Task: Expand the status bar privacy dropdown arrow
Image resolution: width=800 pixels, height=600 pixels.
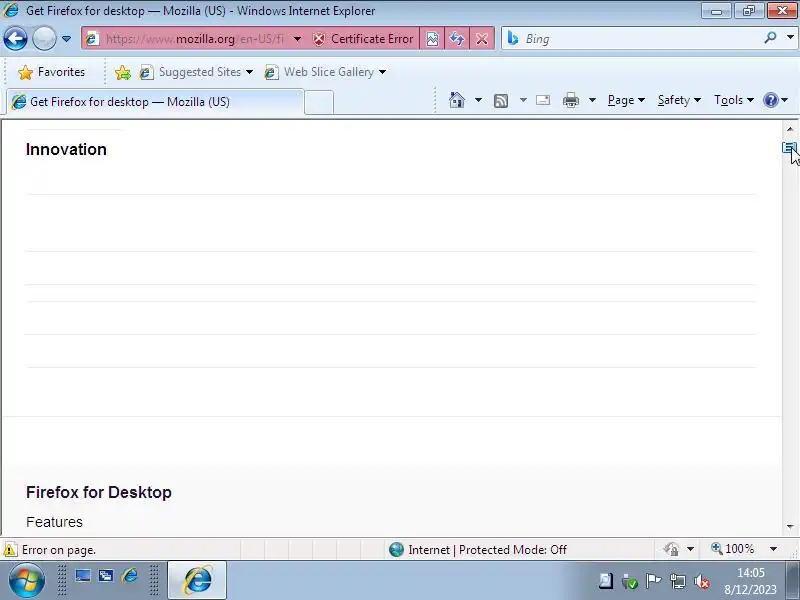Action: click(x=690, y=549)
